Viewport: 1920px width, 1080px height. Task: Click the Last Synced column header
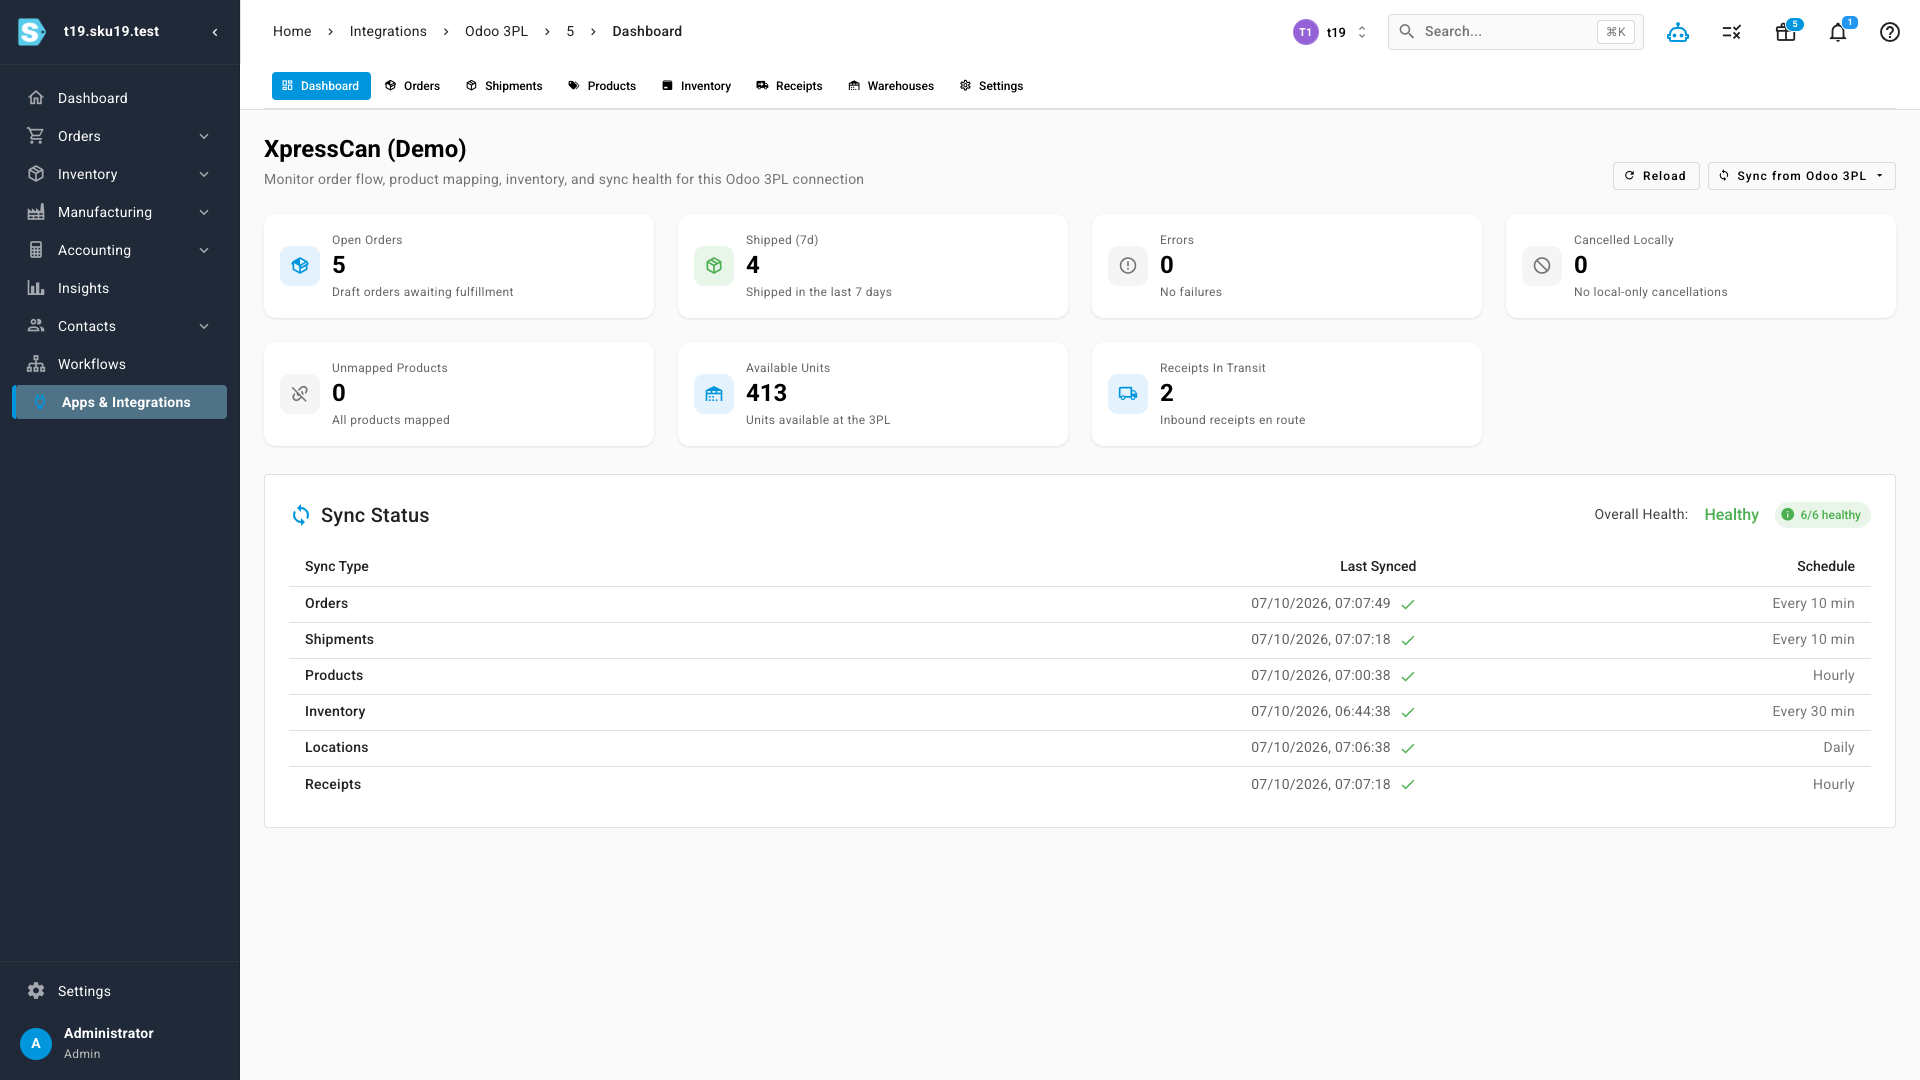click(1378, 566)
